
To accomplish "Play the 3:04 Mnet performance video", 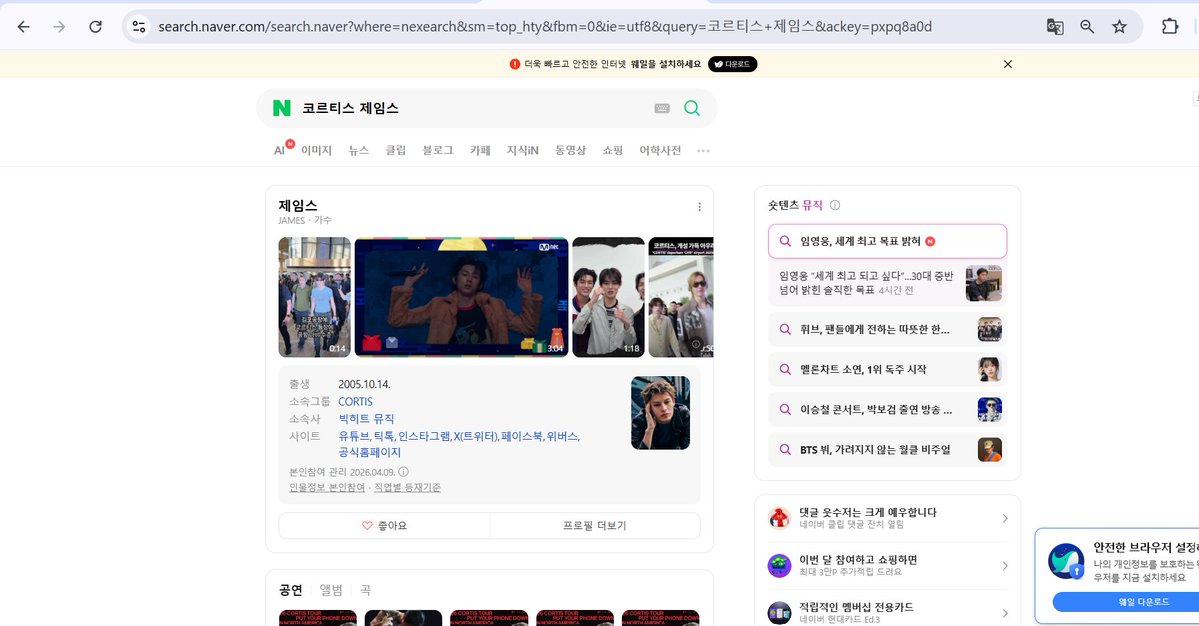I will 461,297.
